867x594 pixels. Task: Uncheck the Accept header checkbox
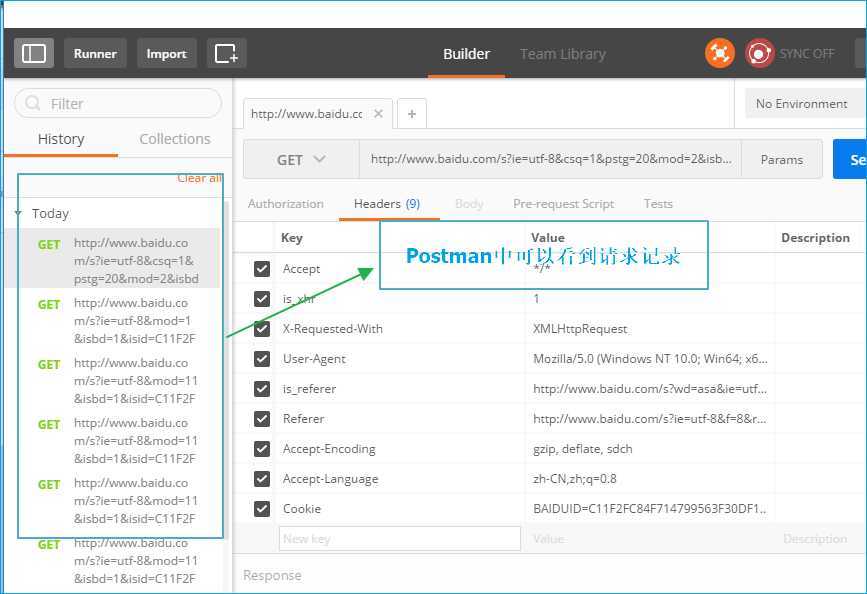coord(262,269)
